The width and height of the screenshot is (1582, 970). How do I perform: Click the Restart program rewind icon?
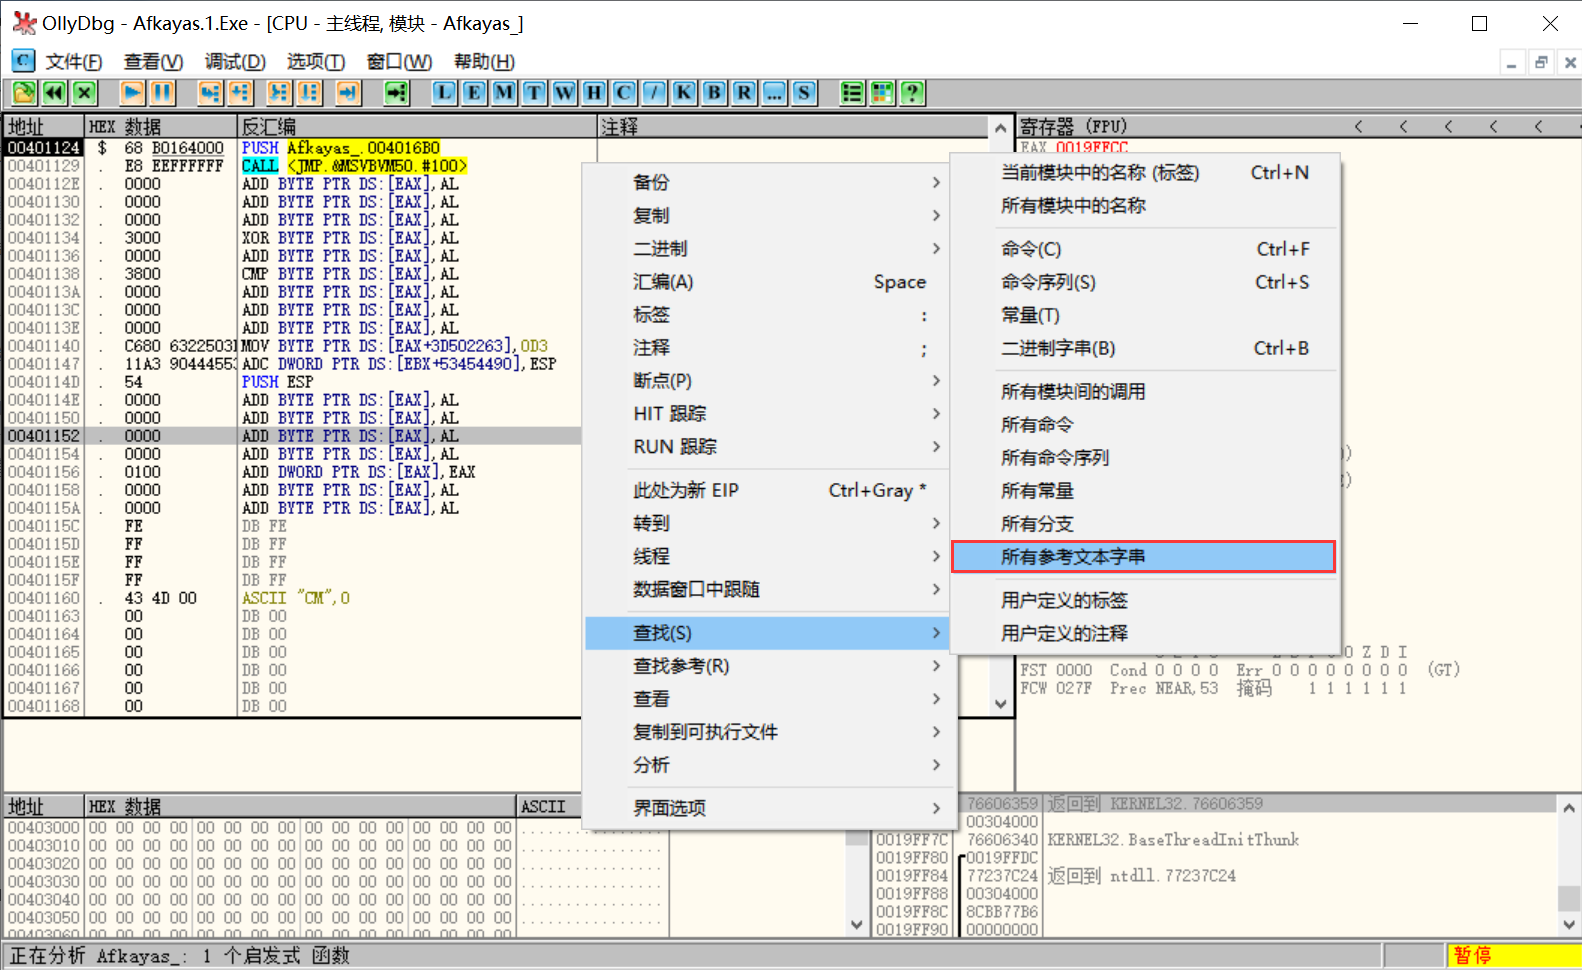point(54,93)
